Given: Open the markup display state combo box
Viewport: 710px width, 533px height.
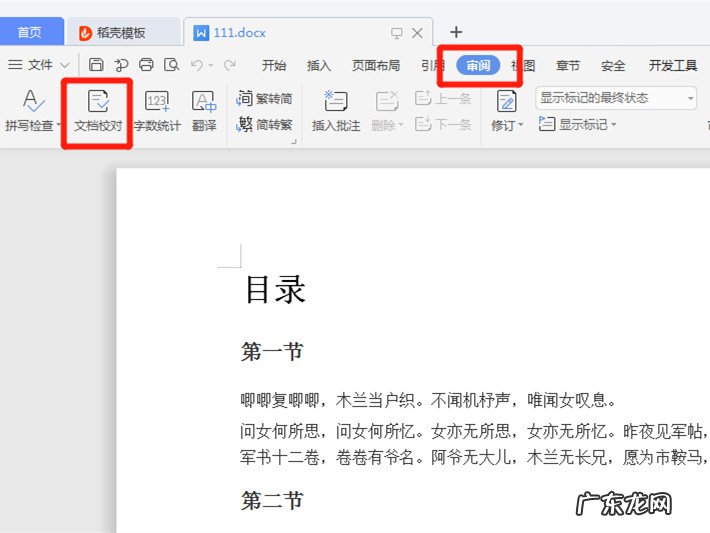Looking at the screenshot, I should [x=616, y=98].
